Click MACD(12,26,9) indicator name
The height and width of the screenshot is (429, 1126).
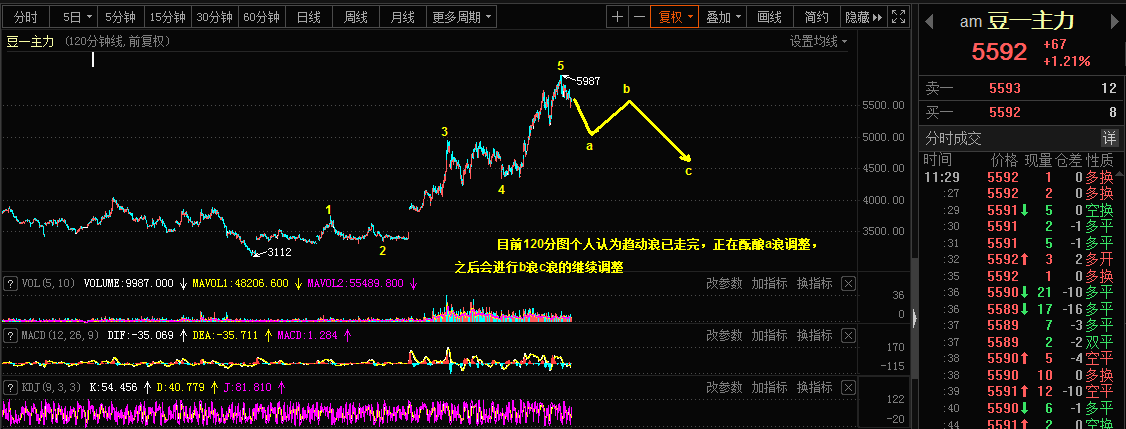[x=62, y=335]
